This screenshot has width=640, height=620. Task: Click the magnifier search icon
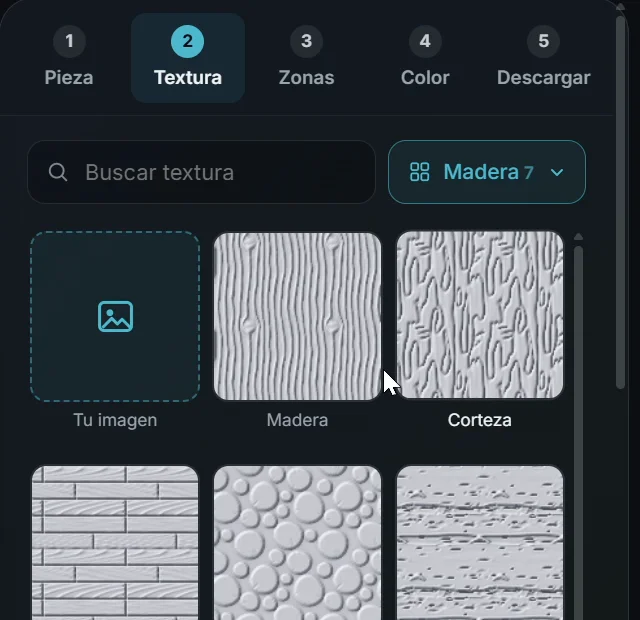click(58, 172)
